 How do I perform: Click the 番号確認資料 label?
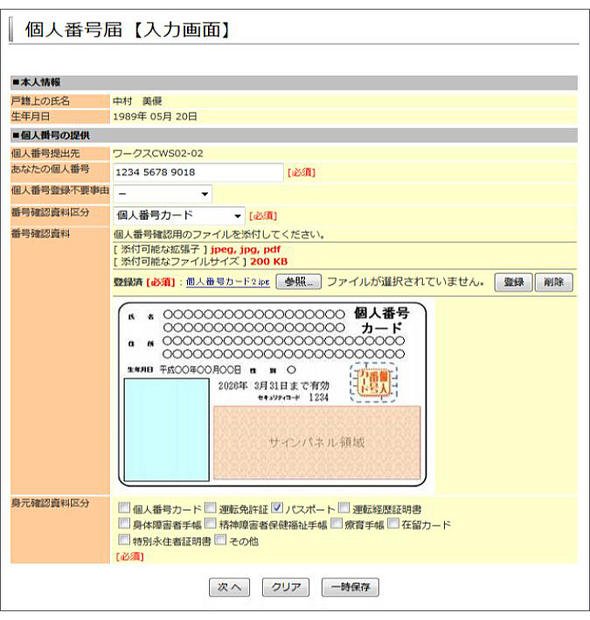click(40, 234)
